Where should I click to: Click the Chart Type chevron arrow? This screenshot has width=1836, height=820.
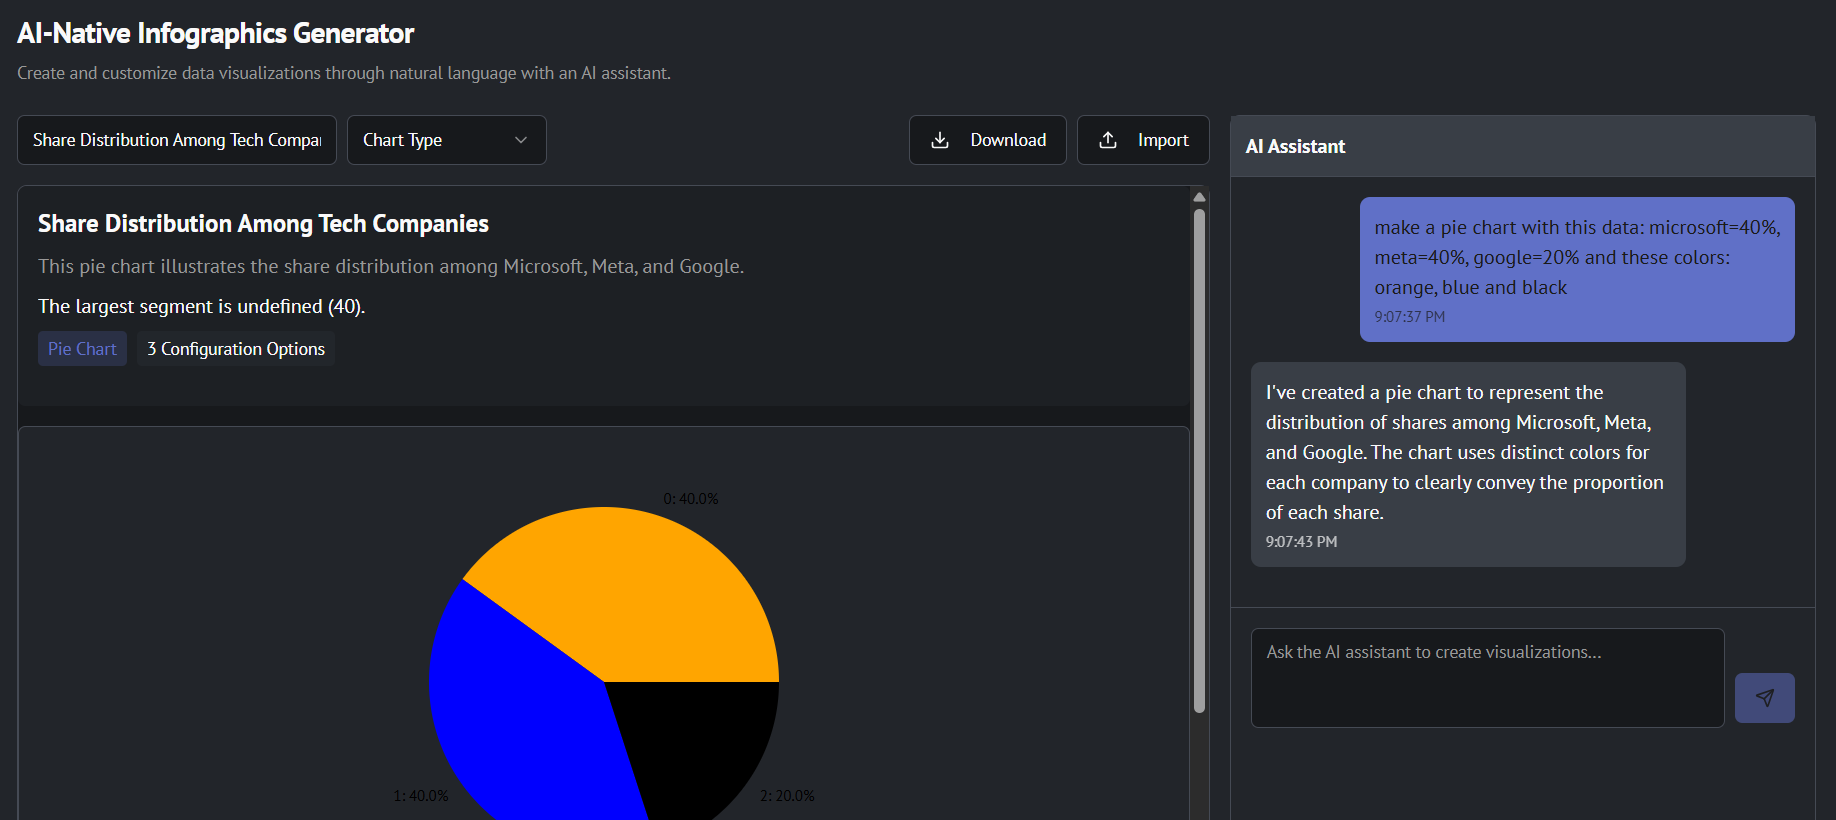(521, 140)
